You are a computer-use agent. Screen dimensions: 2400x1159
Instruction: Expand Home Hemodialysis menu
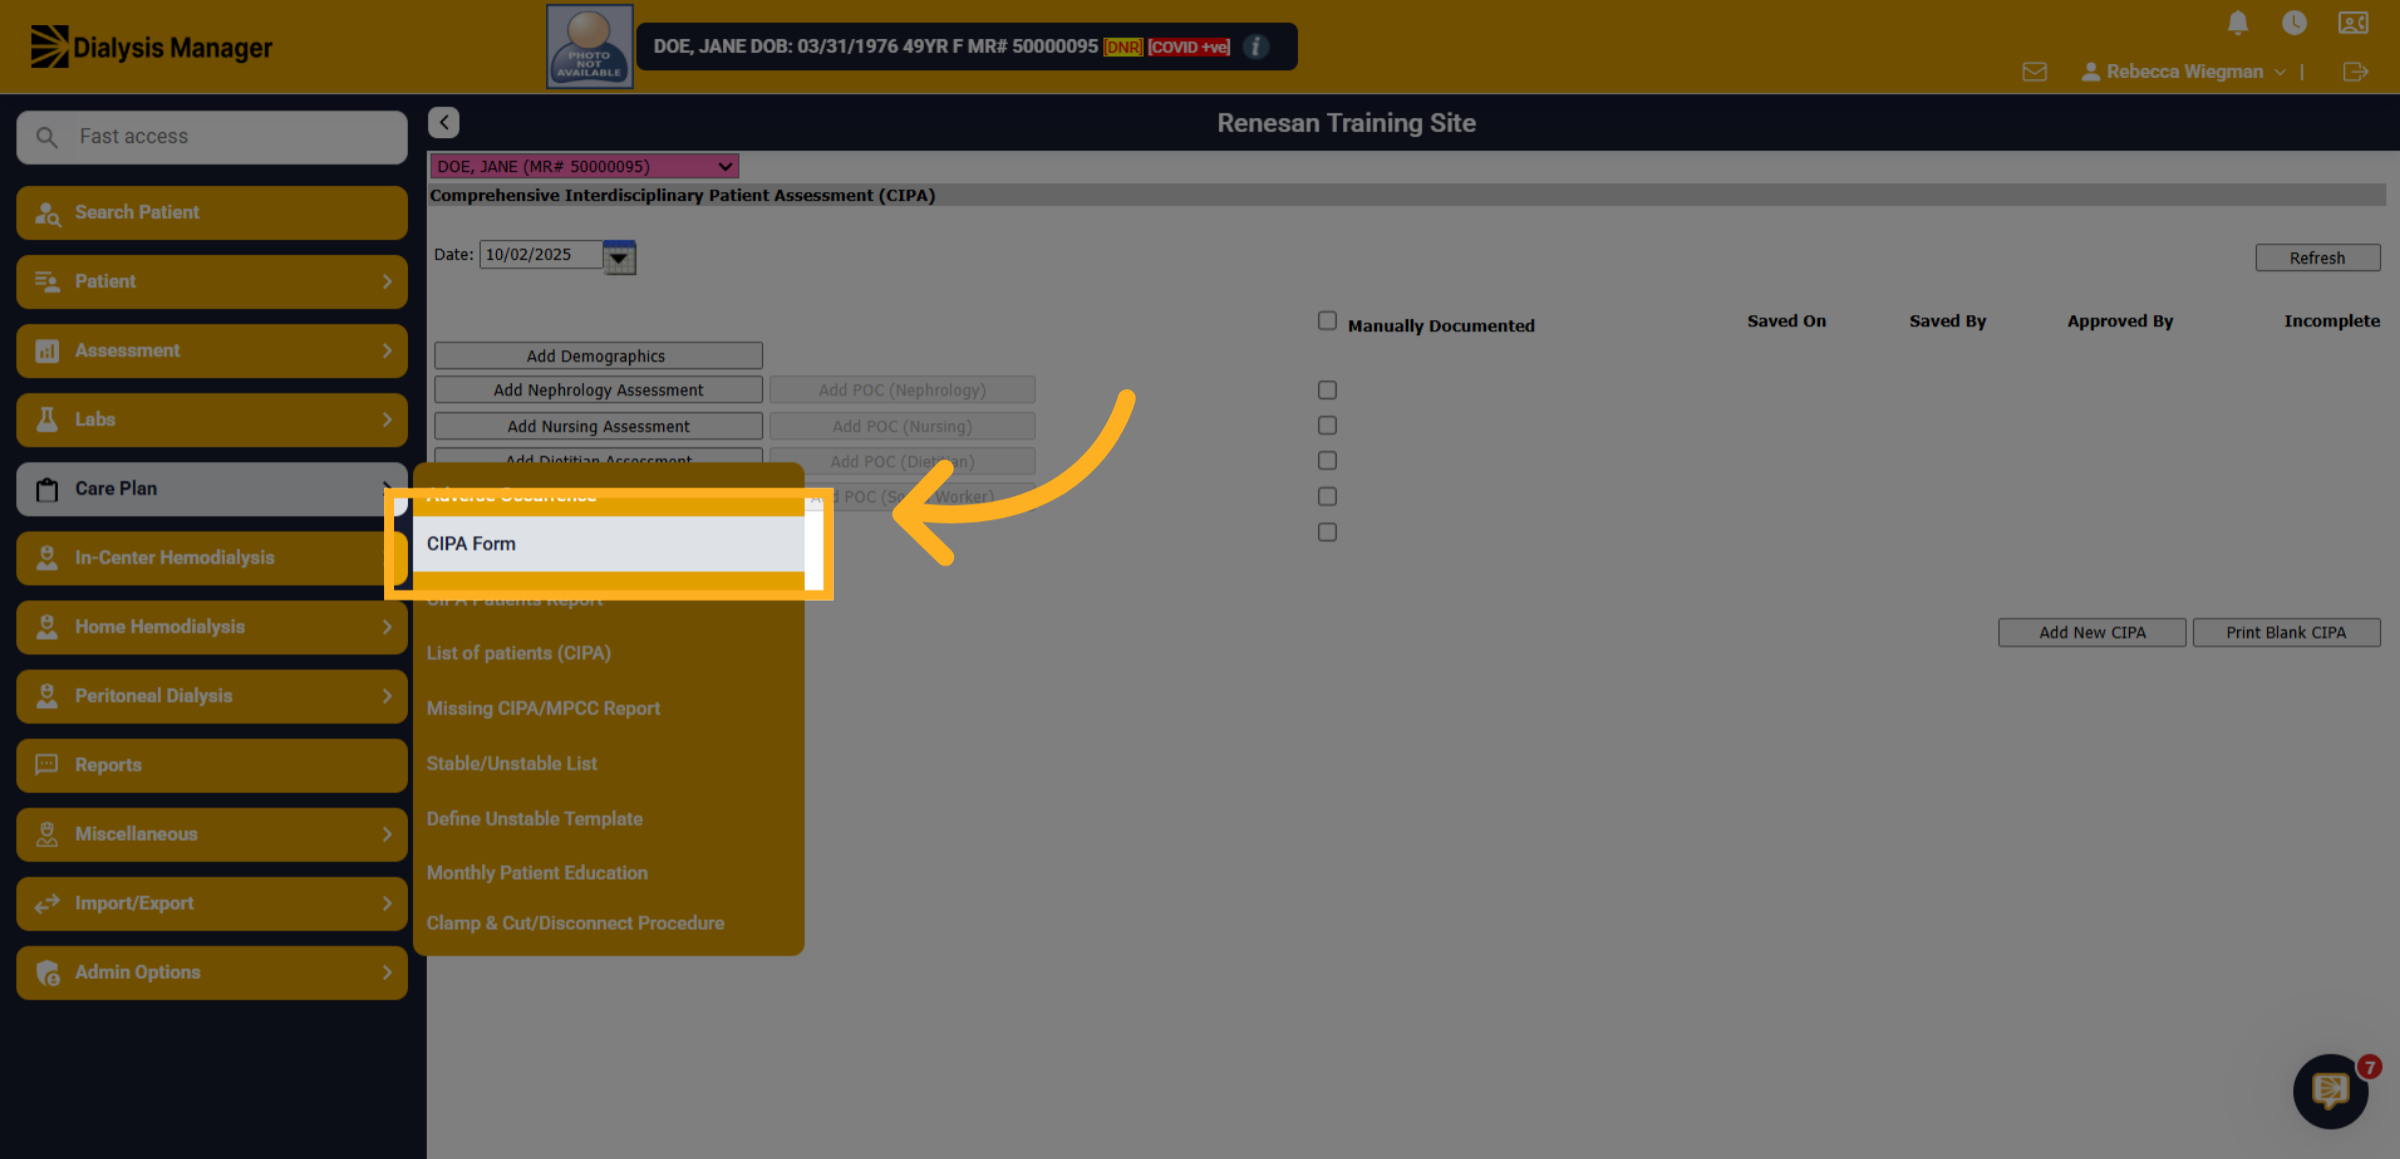click(x=212, y=626)
